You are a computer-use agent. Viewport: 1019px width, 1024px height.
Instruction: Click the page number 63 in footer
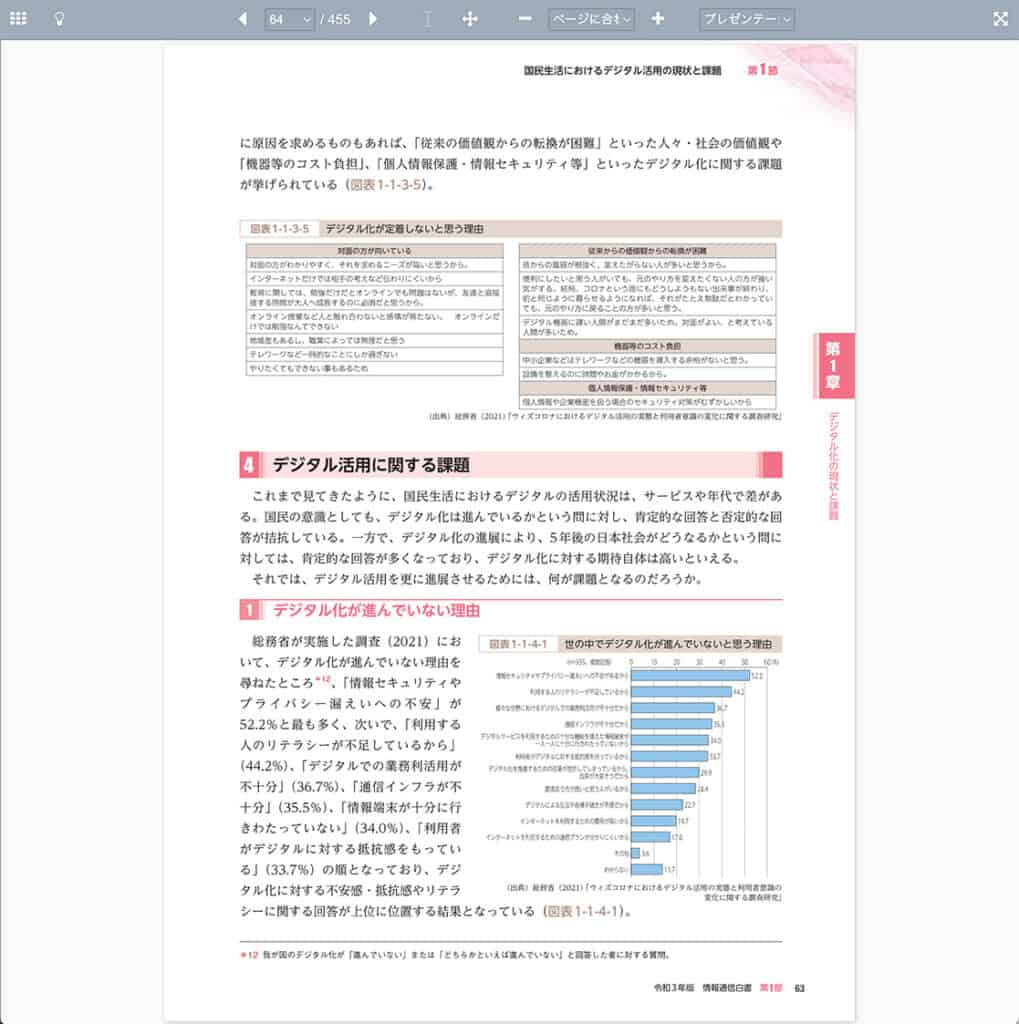click(x=800, y=988)
